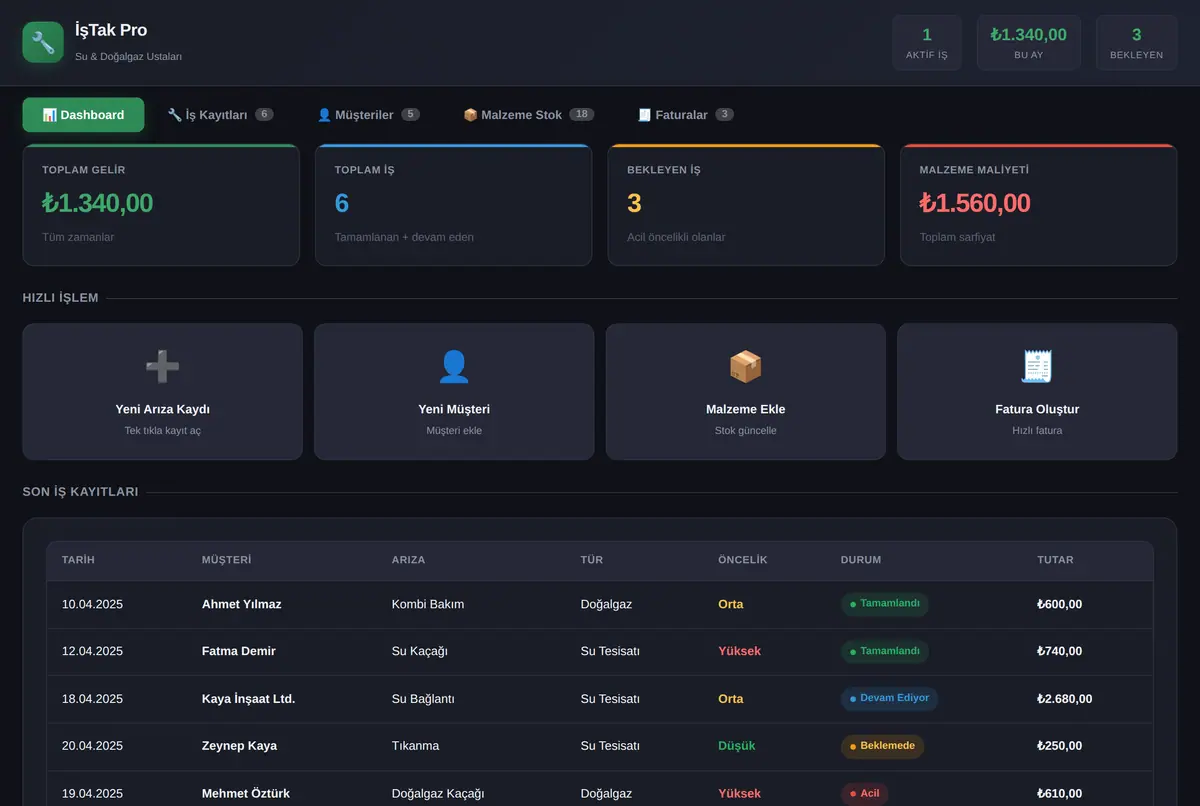Select customer name Ahmet Yılmaz

(242, 604)
